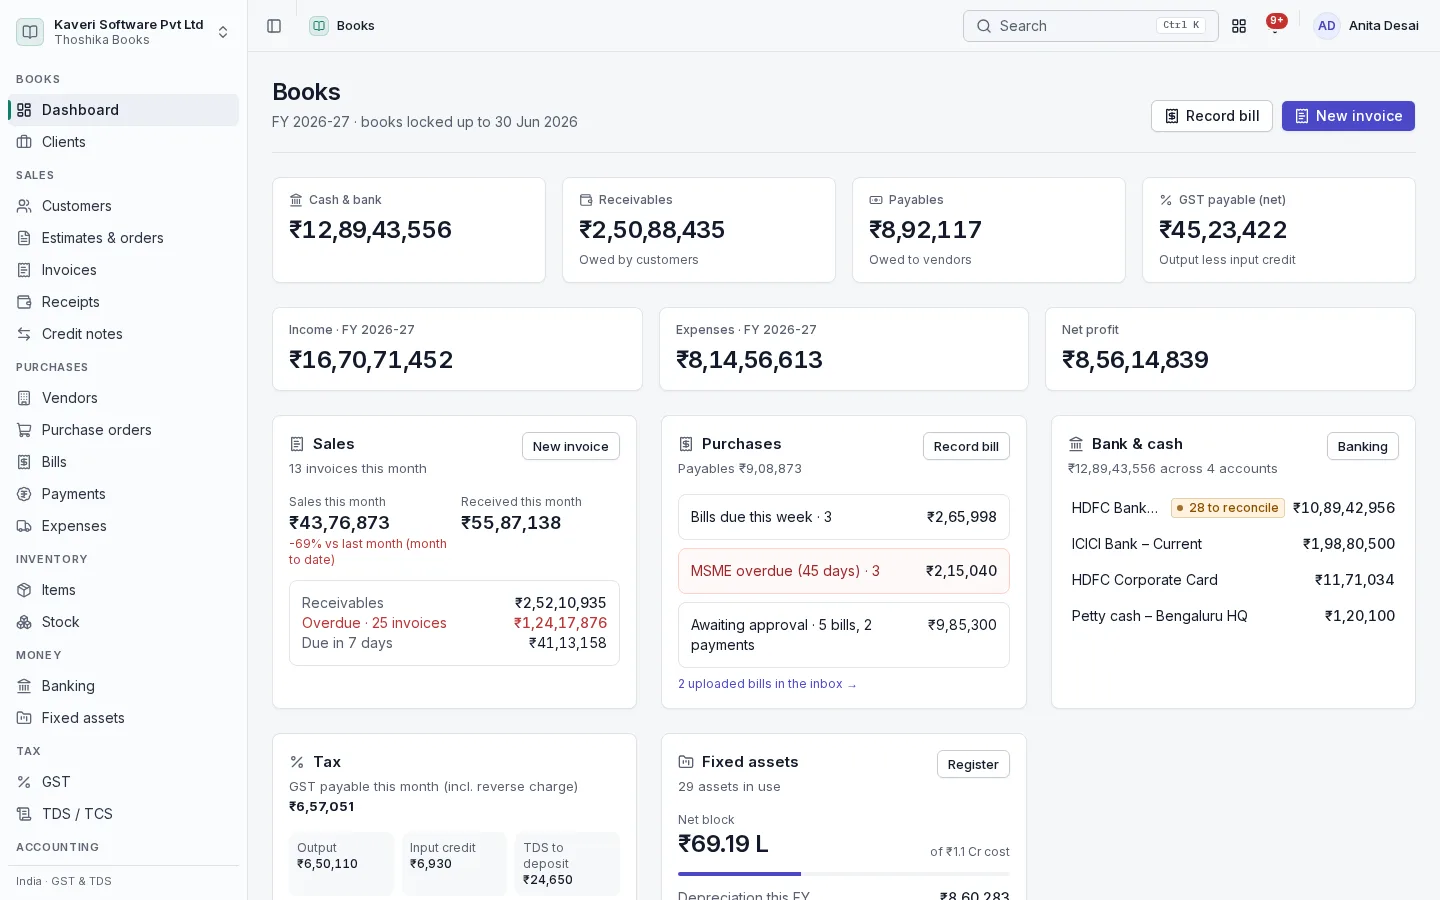Toggle the sidebar panel icon
Screen dimensions: 1440x900
pyautogui.click(x=274, y=26)
